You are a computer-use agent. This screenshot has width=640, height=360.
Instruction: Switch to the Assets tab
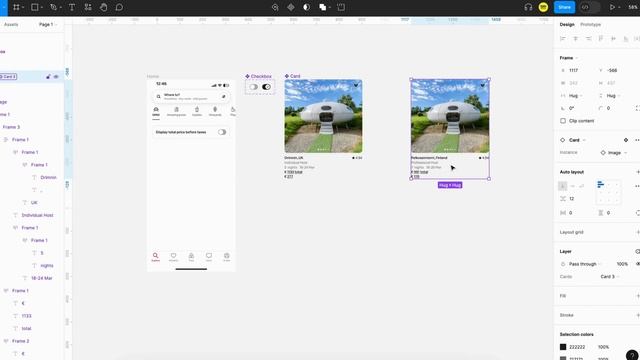click(x=11, y=24)
